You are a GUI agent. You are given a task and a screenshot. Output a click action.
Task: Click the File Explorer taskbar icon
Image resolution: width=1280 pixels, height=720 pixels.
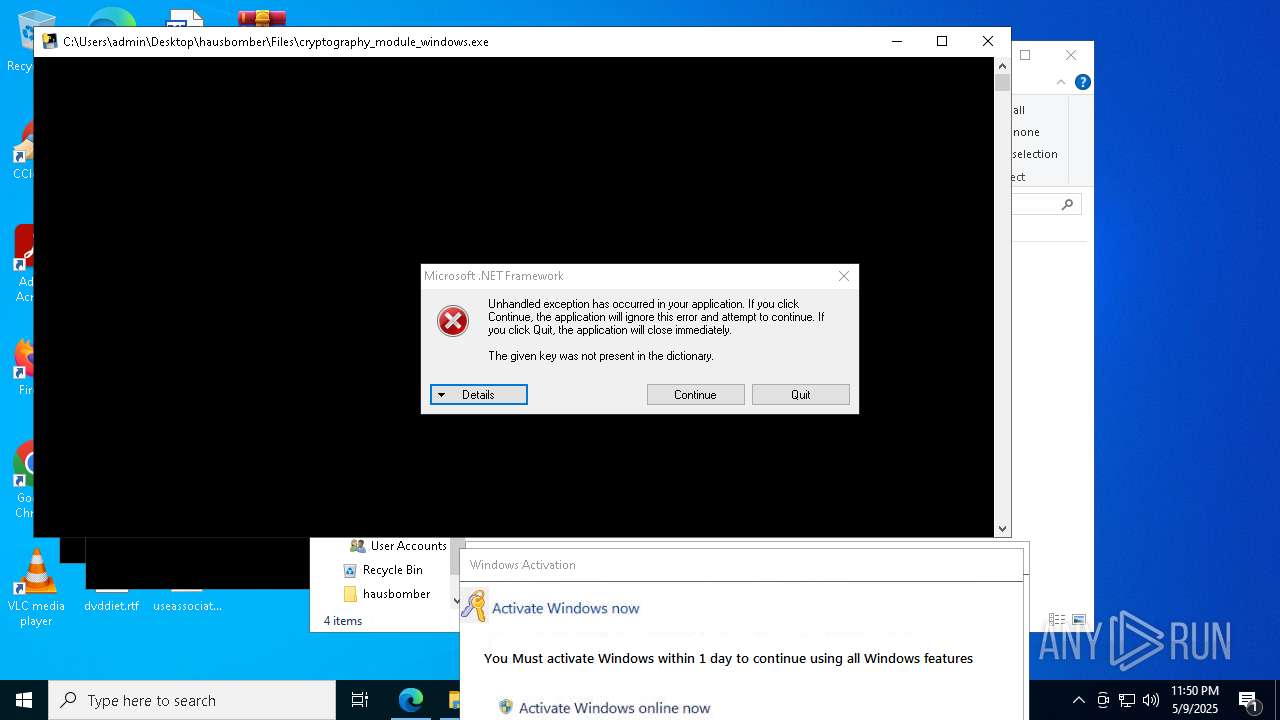point(454,700)
